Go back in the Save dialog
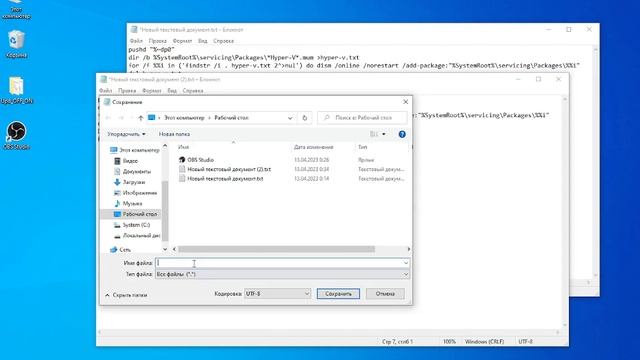Viewport: 640px width, 360px height. (x=109, y=118)
